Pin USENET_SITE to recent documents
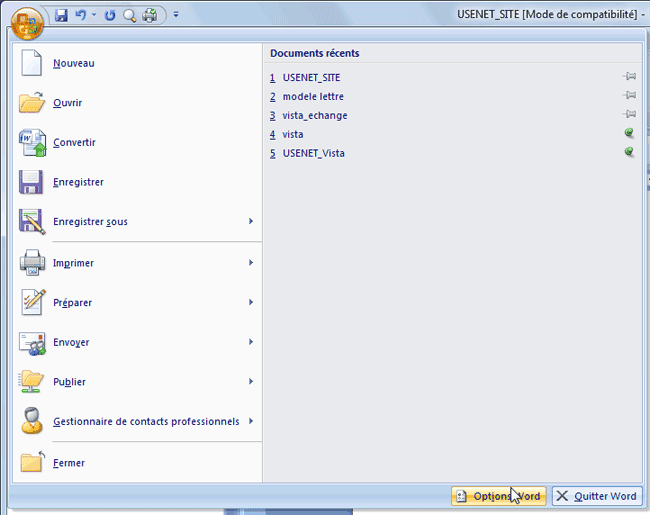 click(629, 77)
